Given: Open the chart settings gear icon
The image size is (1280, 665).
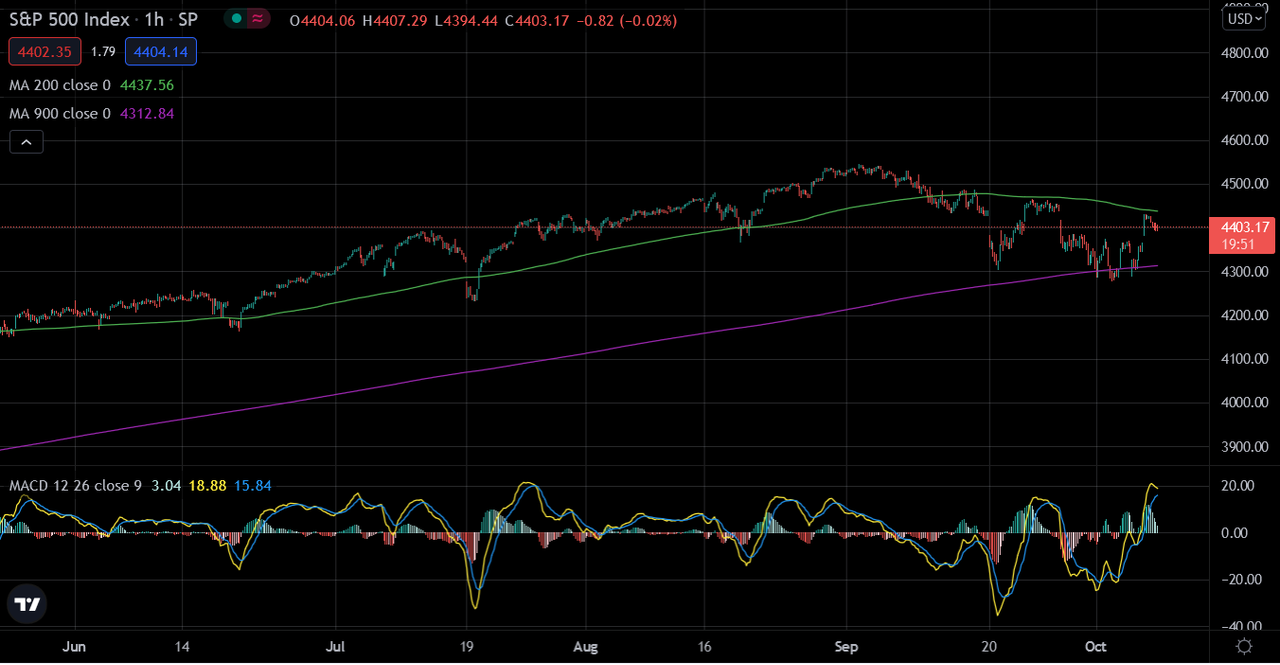Looking at the screenshot, I should 1245,646.
